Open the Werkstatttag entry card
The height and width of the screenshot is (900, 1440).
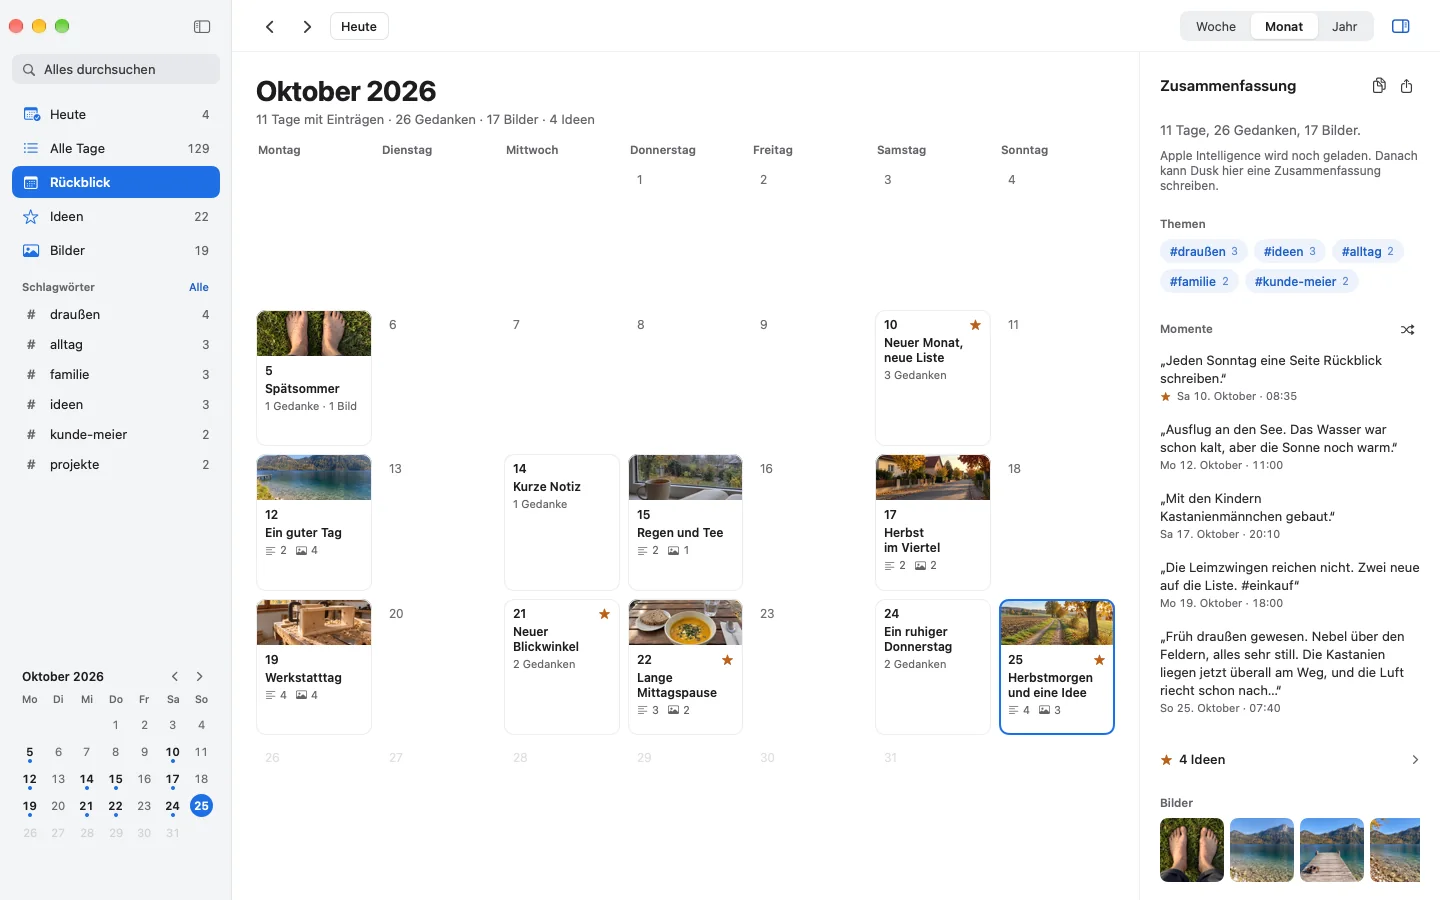314,667
